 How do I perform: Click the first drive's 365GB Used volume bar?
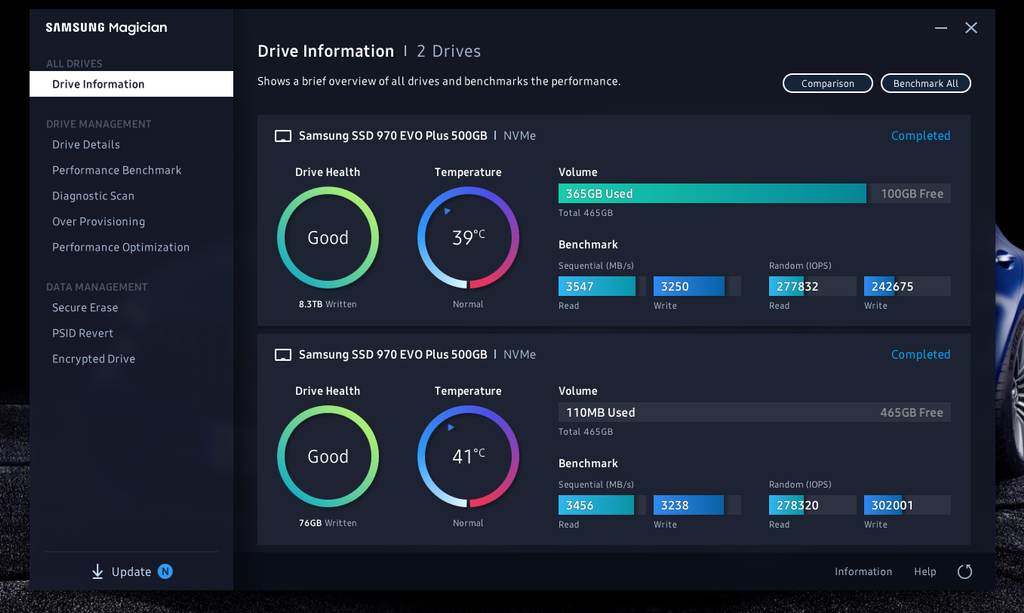coord(711,194)
